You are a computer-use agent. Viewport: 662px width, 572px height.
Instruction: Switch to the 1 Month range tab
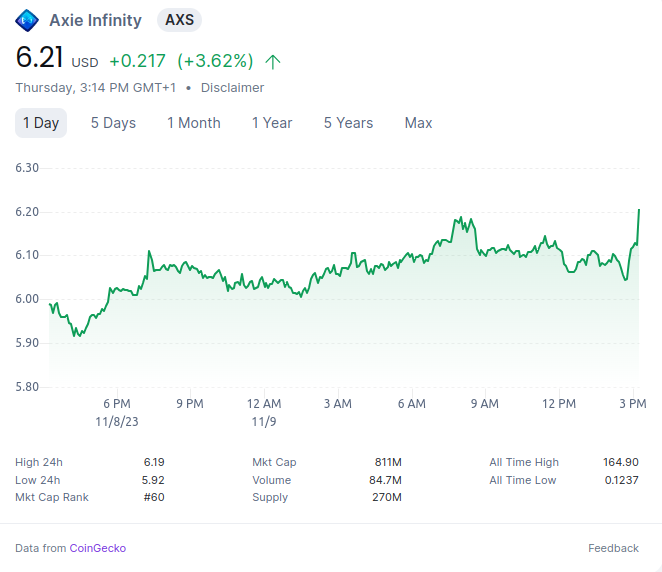tap(194, 123)
